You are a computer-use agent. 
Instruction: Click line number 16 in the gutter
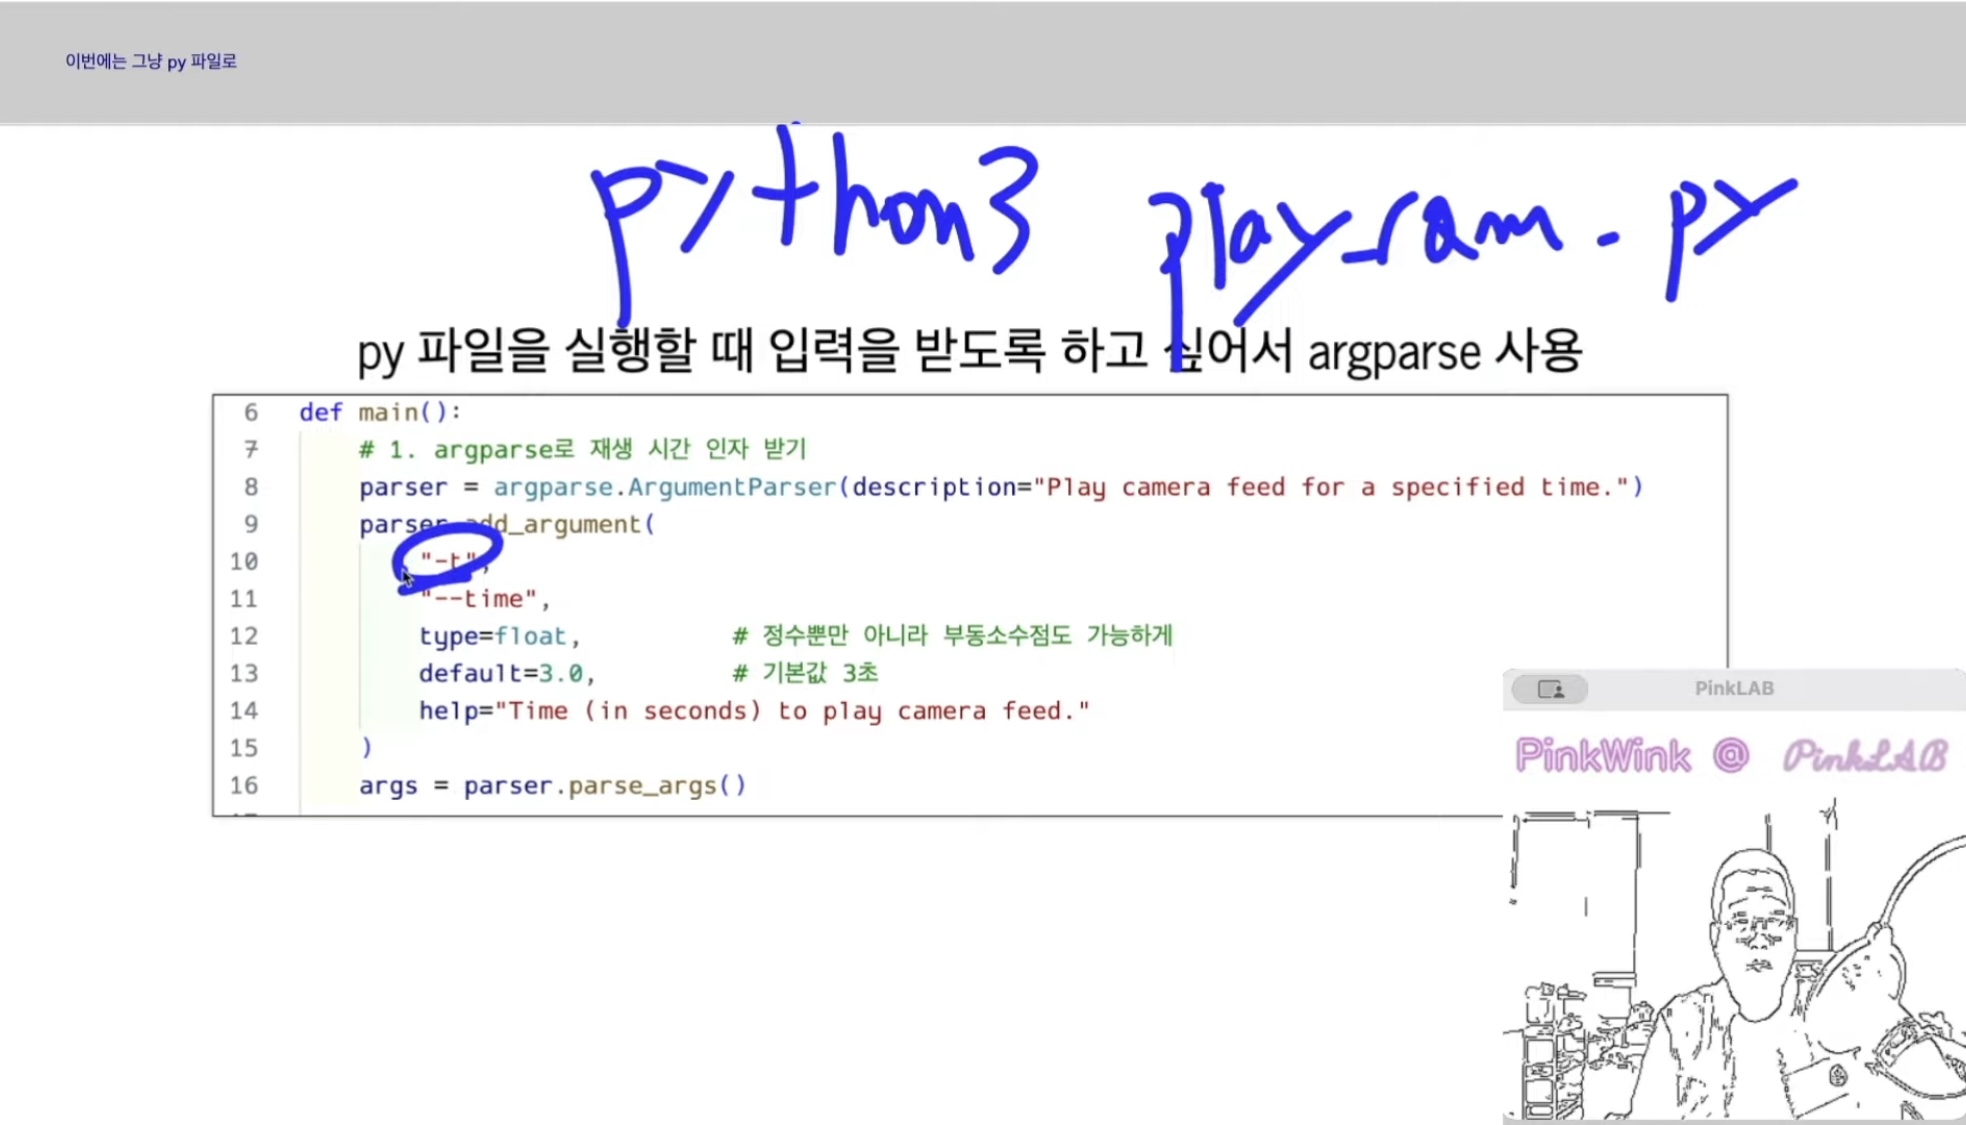244,786
